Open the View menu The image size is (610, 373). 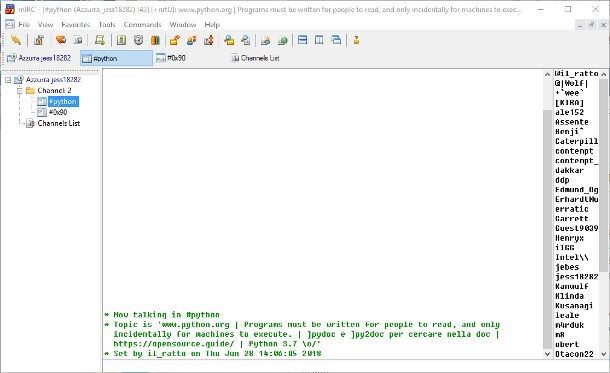pyautogui.click(x=46, y=25)
